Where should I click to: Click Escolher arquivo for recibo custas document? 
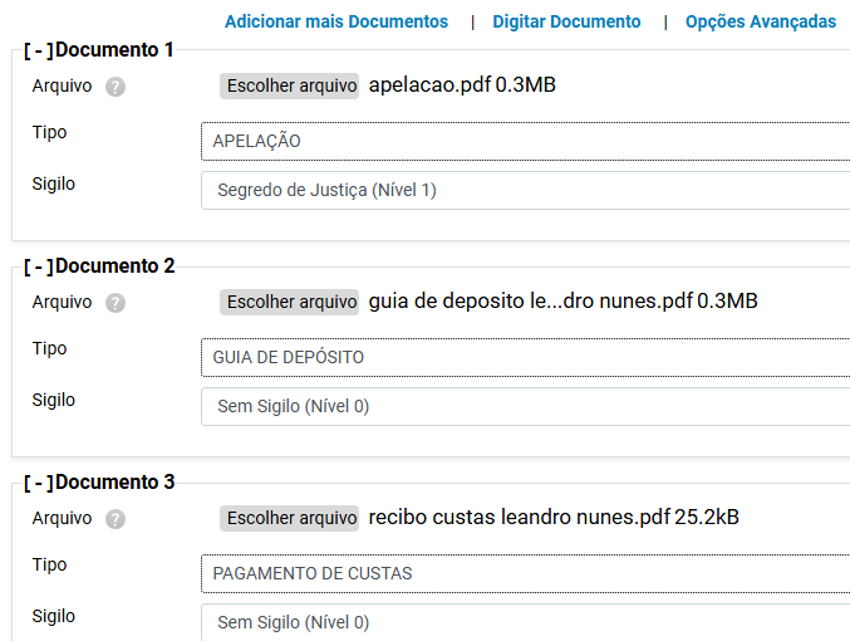(x=289, y=519)
